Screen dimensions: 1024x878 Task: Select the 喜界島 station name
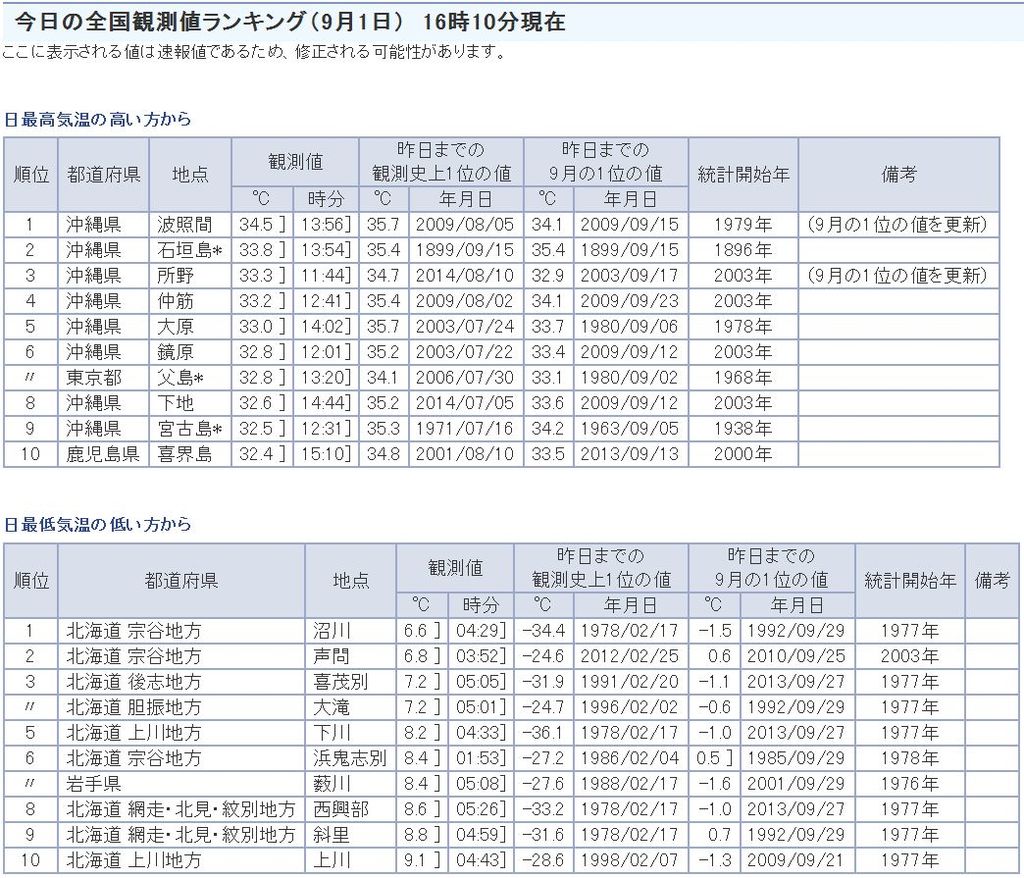[x=184, y=454]
